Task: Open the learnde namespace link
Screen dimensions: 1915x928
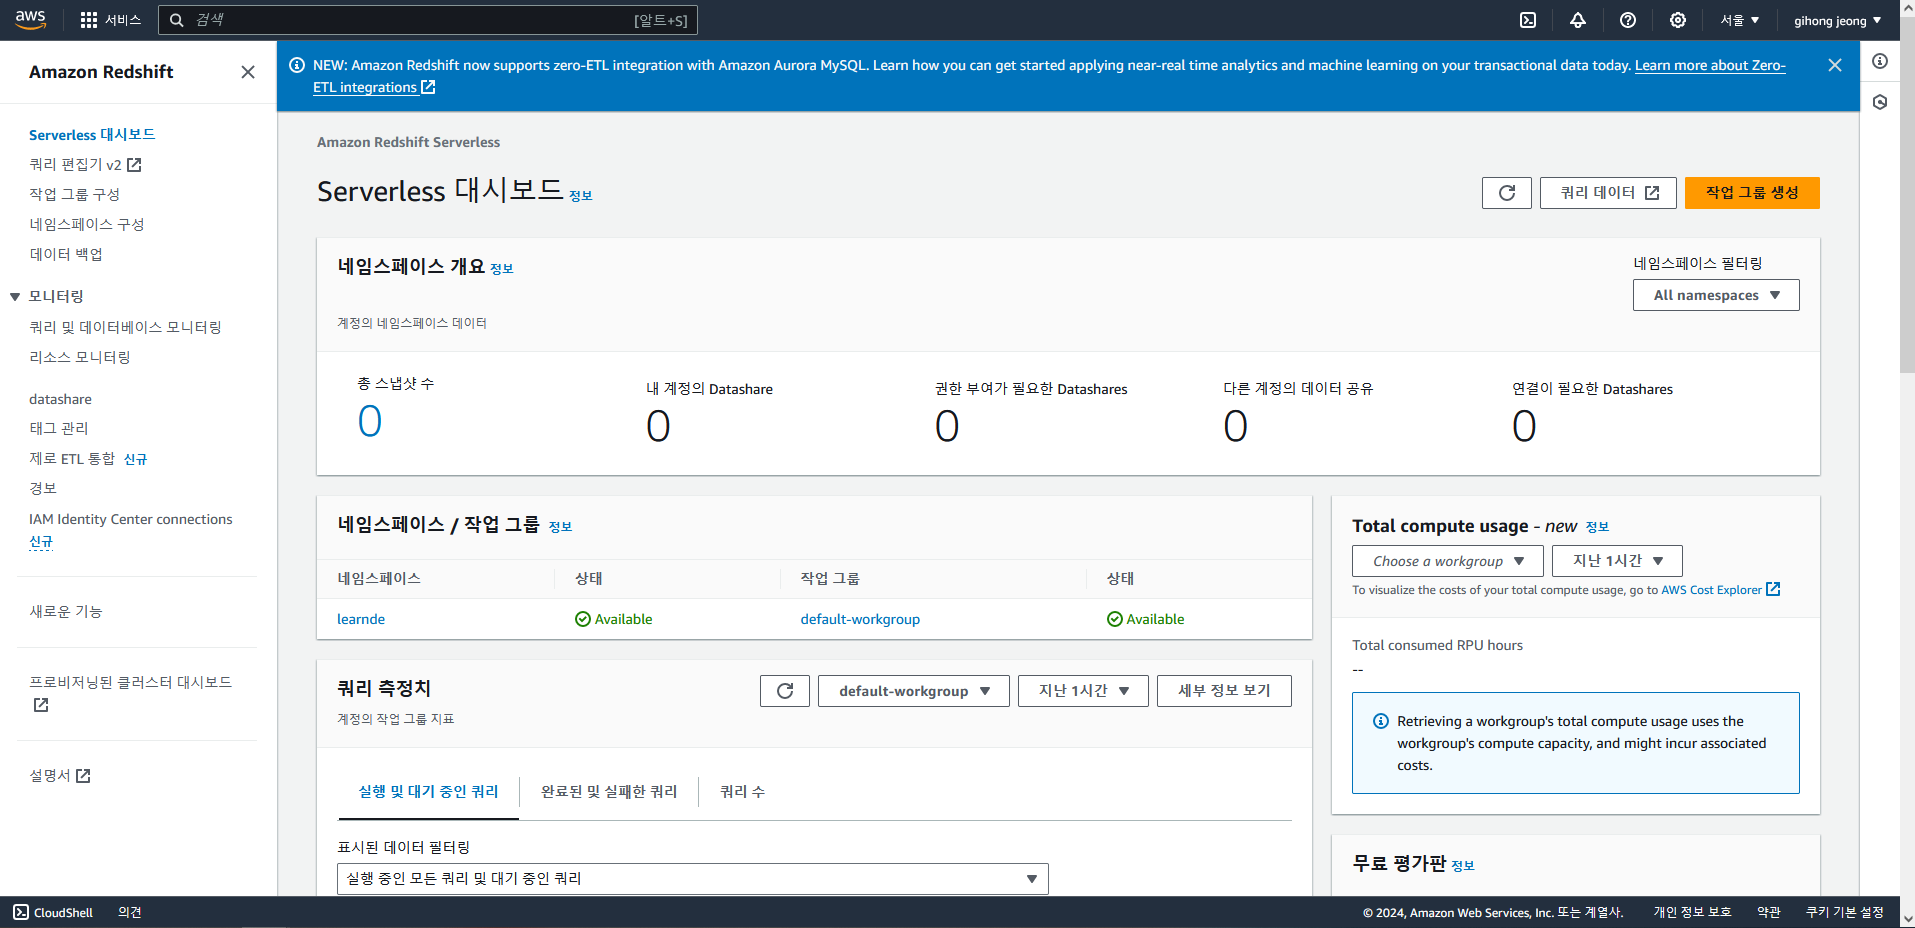Action: [361, 619]
